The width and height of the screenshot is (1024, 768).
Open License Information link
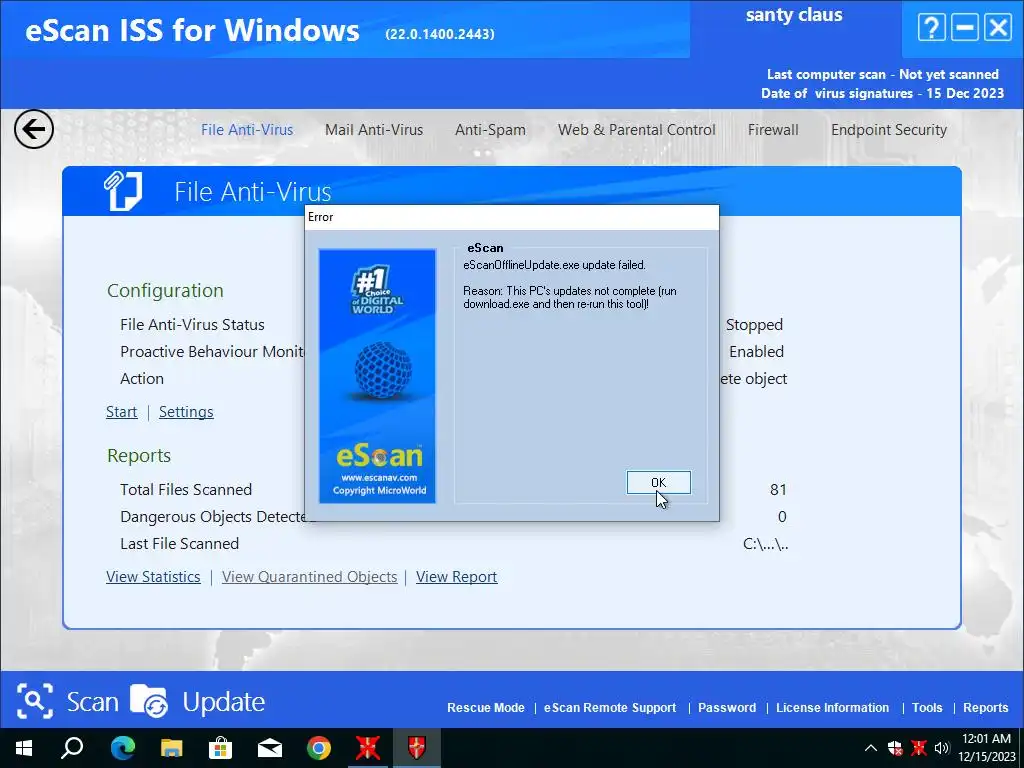click(833, 708)
